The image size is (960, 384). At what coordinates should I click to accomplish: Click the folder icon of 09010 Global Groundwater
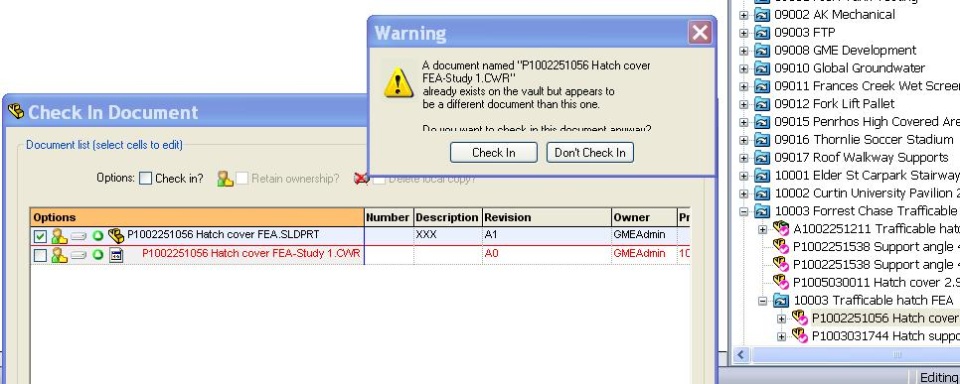coord(762,68)
